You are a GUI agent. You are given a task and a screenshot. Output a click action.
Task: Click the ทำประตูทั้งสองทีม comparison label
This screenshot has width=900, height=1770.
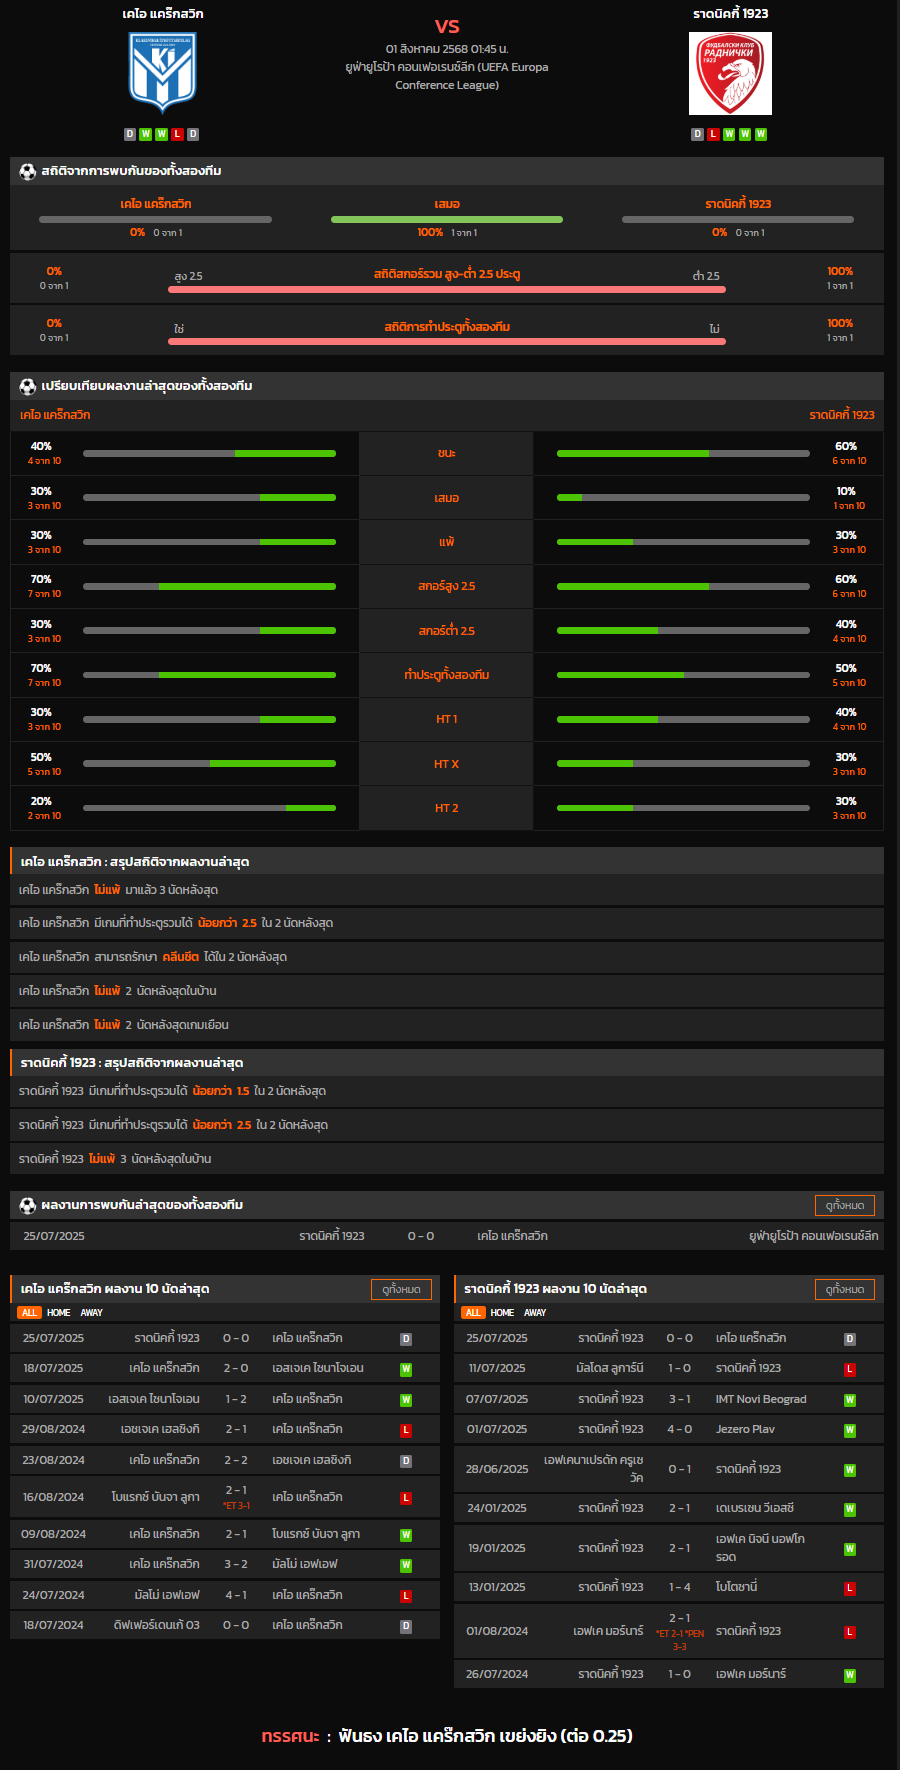click(447, 675)
